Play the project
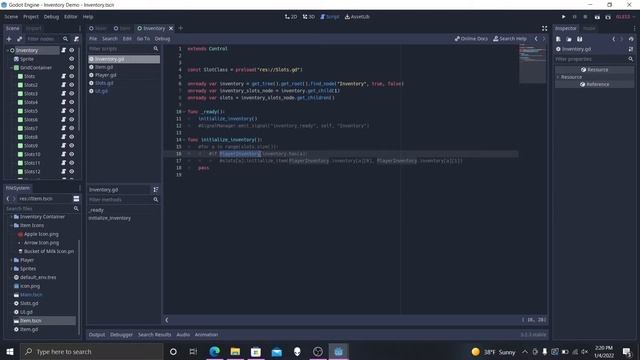 (564, 17)
